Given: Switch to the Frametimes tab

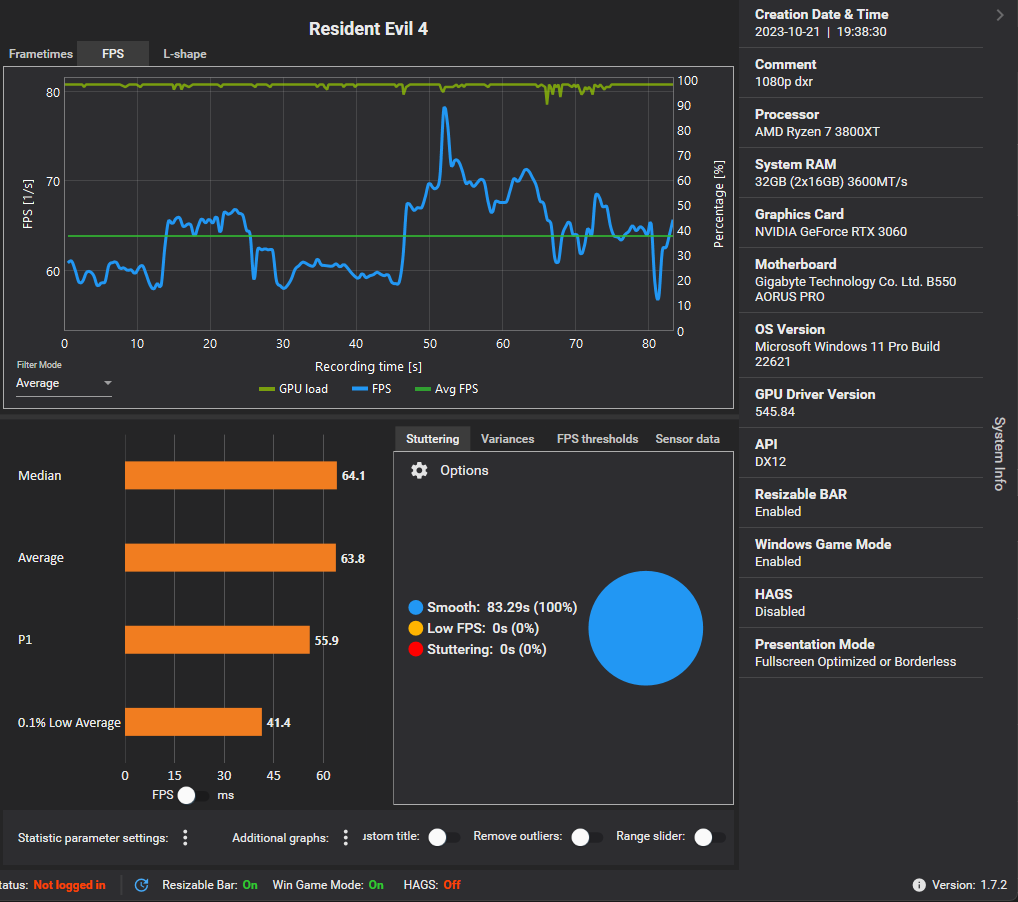Looking at the screenshot, I should click(40, 54).
